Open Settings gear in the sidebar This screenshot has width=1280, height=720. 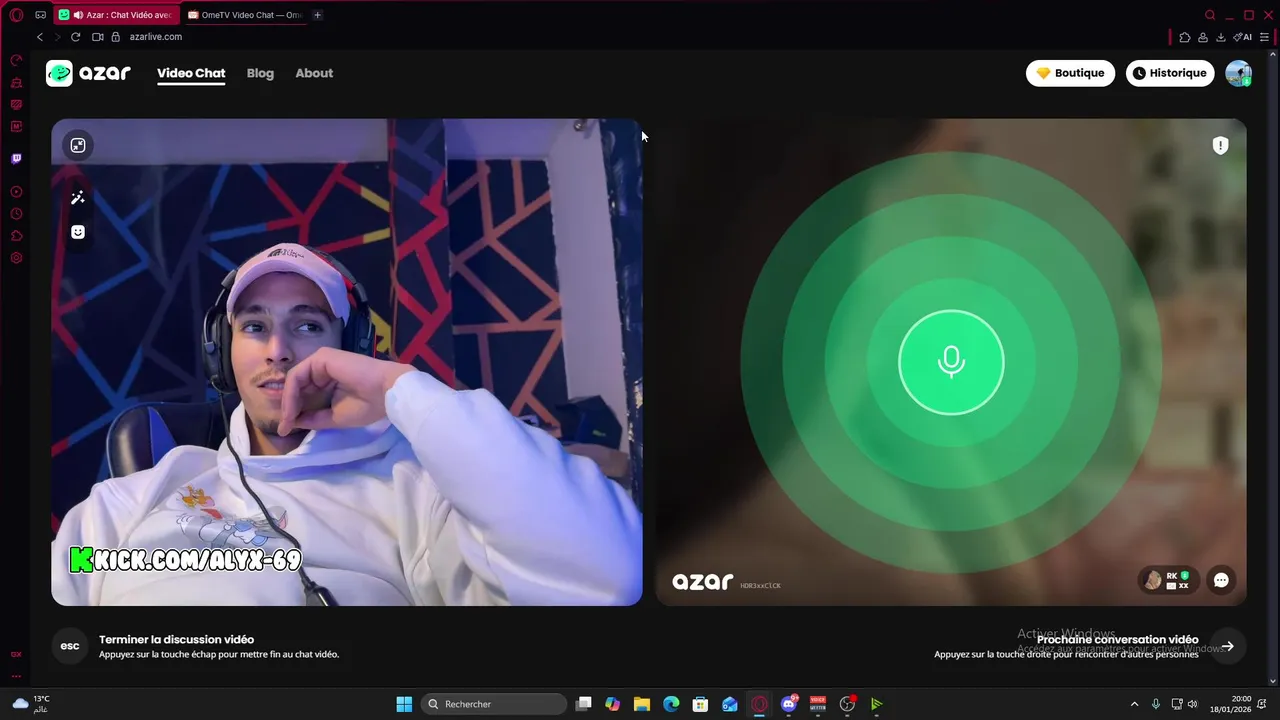[16, 258]
